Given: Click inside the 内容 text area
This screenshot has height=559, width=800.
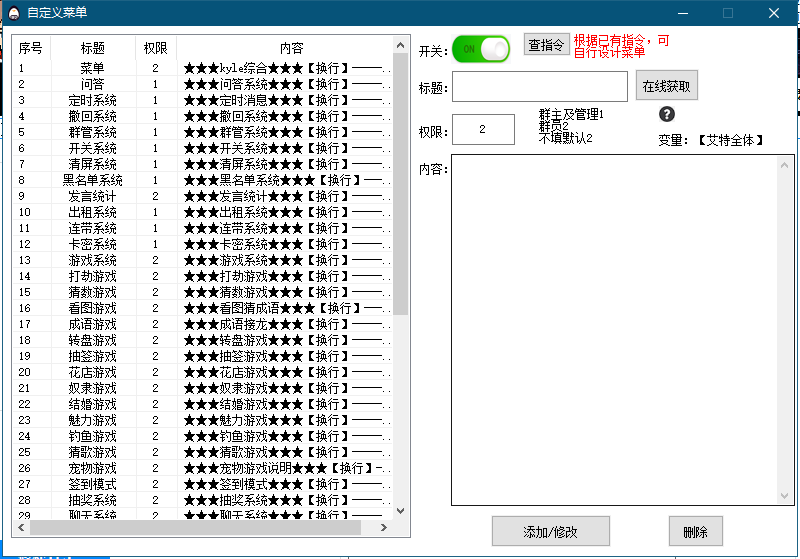Looking at the screenshot, I should coord(614,330).
